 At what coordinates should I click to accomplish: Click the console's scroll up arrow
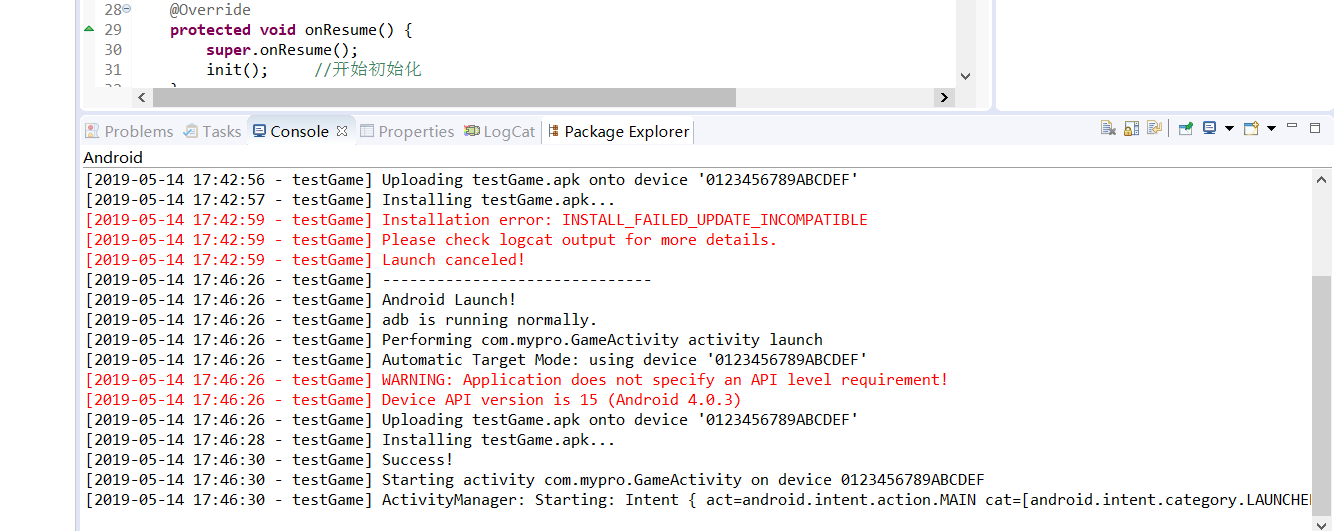coord(1322,179)
